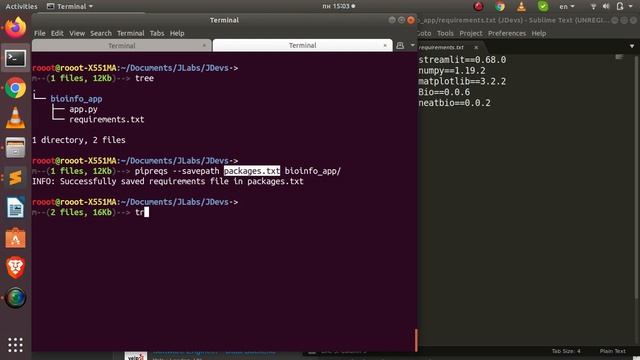Click green checkmark tray icon
The height and width of the screenshot is (360, 640).
543,6
